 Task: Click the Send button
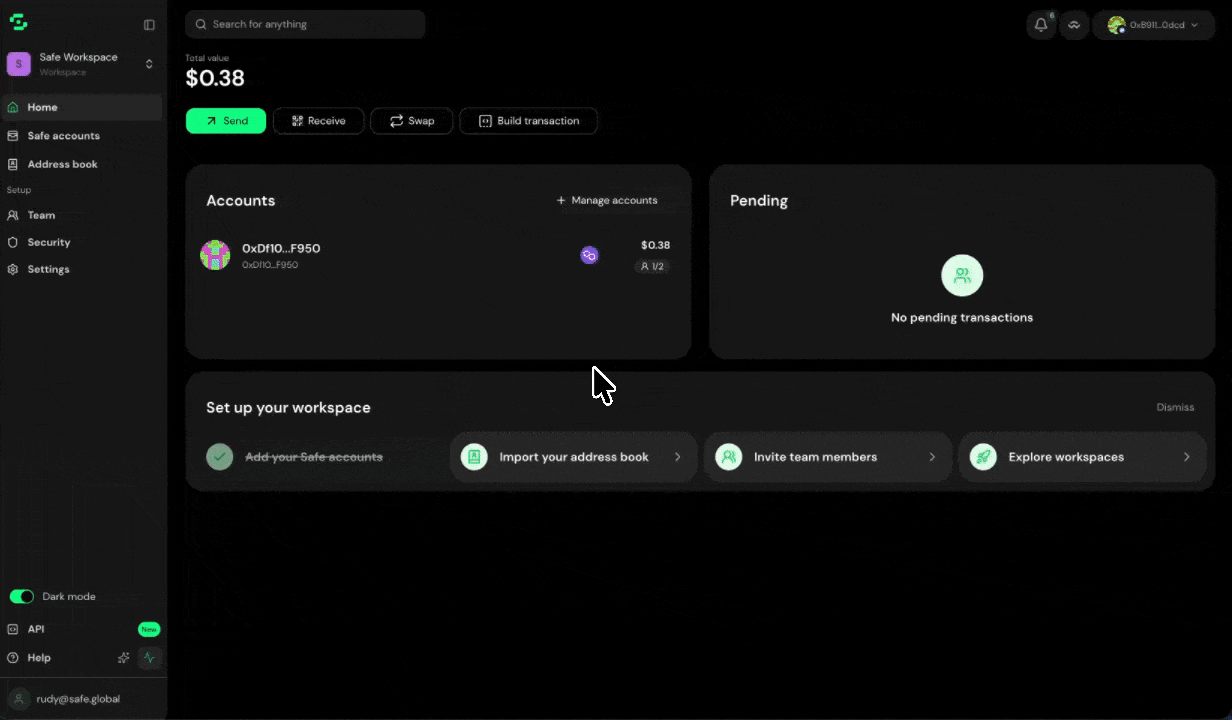226,121
